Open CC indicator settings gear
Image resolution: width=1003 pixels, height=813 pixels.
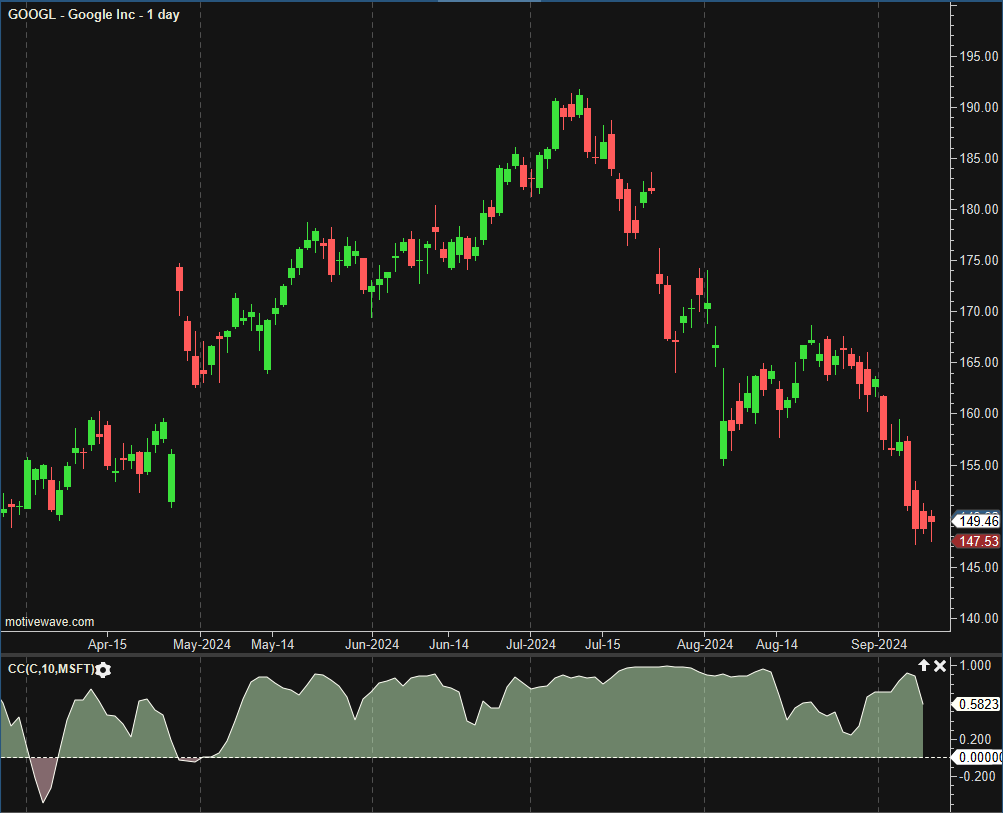tap(103, 669)
